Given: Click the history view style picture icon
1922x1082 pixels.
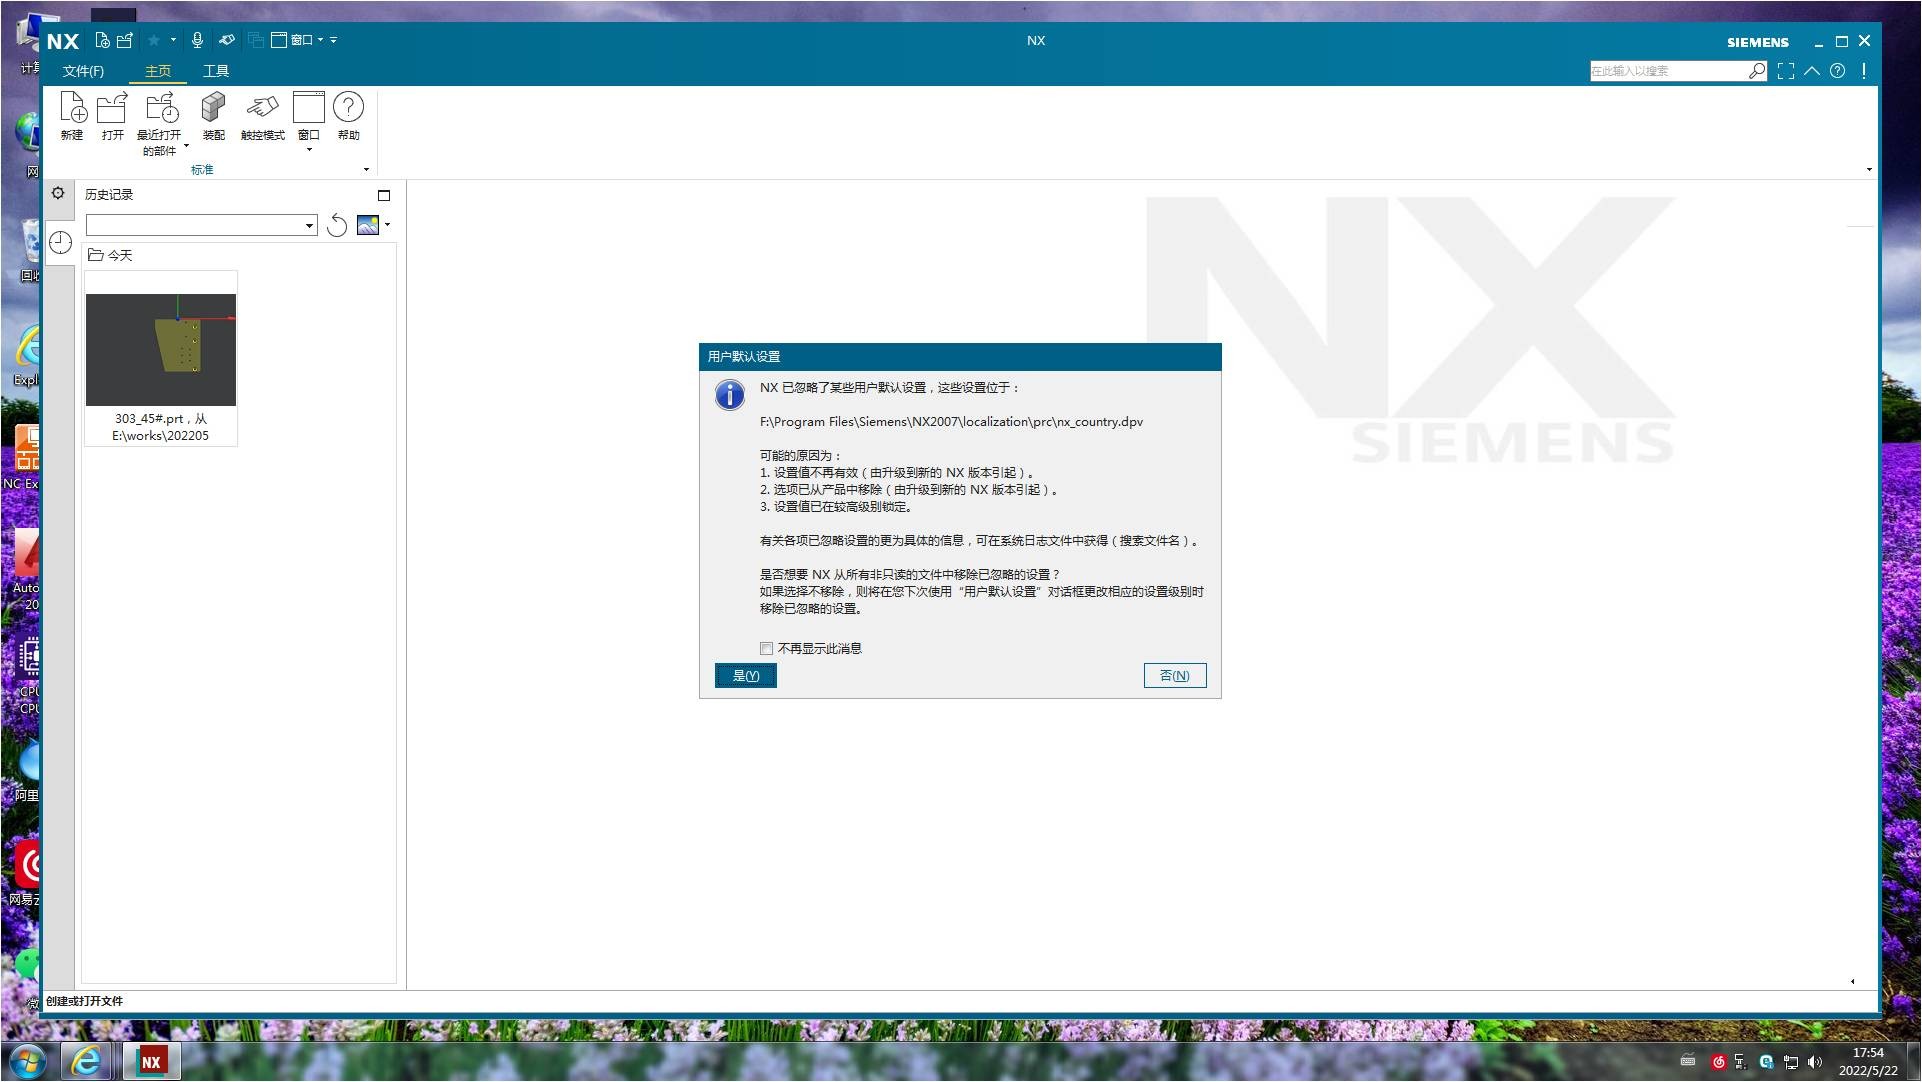Looking at the screenshot, I should 368,225.
